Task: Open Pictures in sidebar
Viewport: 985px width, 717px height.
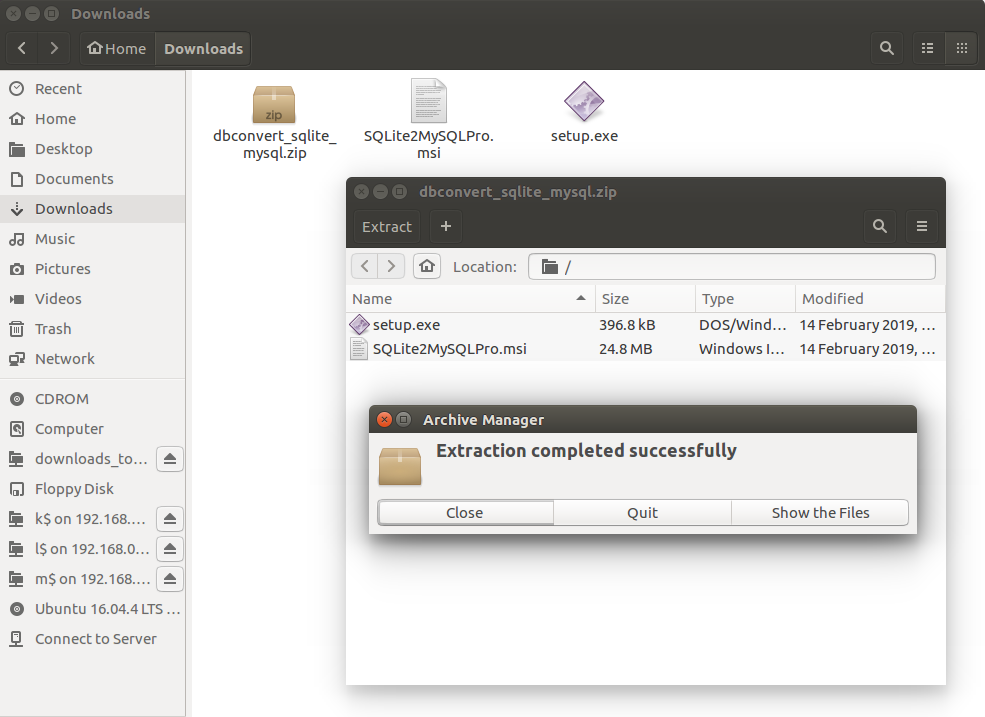Action: click(92, 269)
